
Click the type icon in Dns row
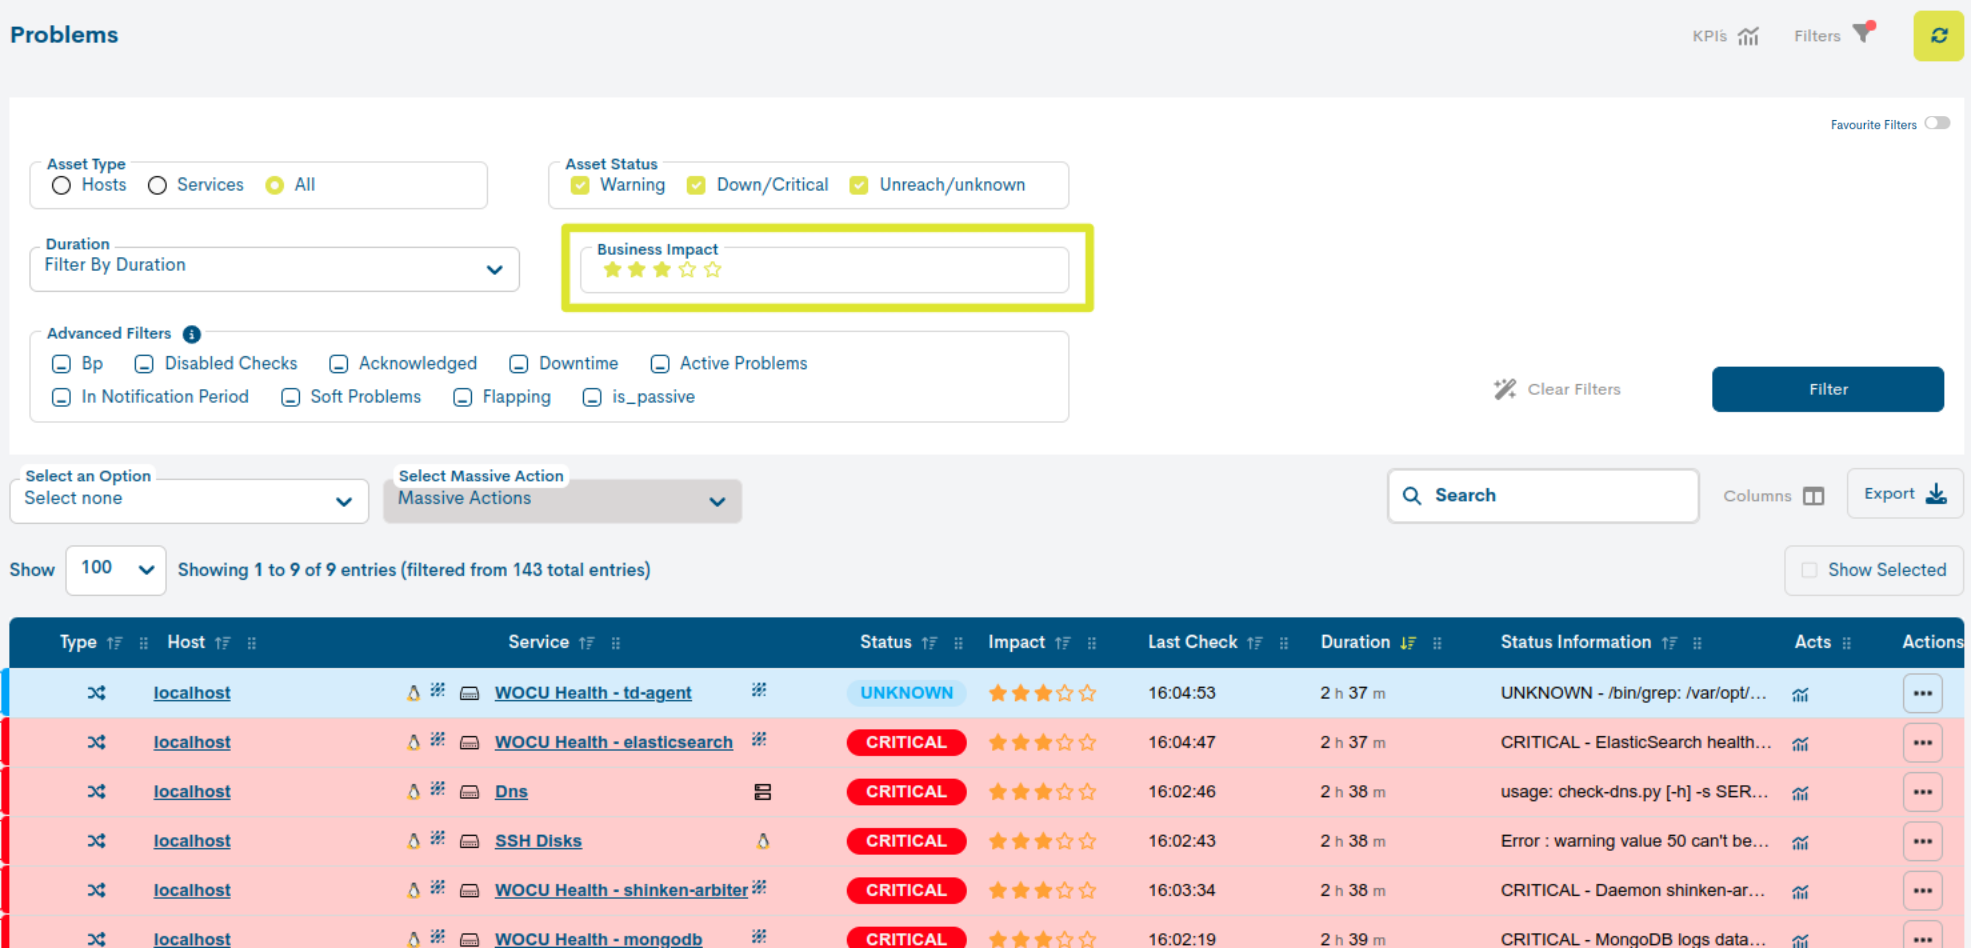click(96, 792)
